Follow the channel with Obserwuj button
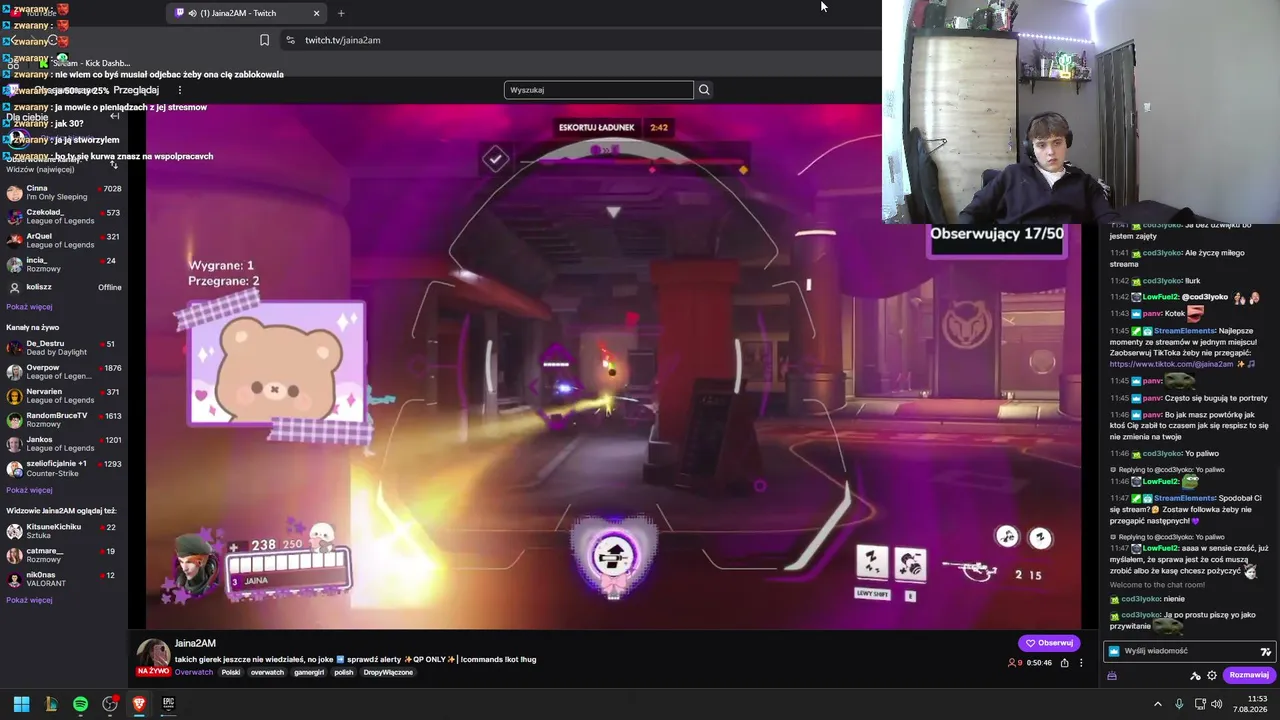Viewport: 1280px width, 720px height. (x=1049, y=643)
